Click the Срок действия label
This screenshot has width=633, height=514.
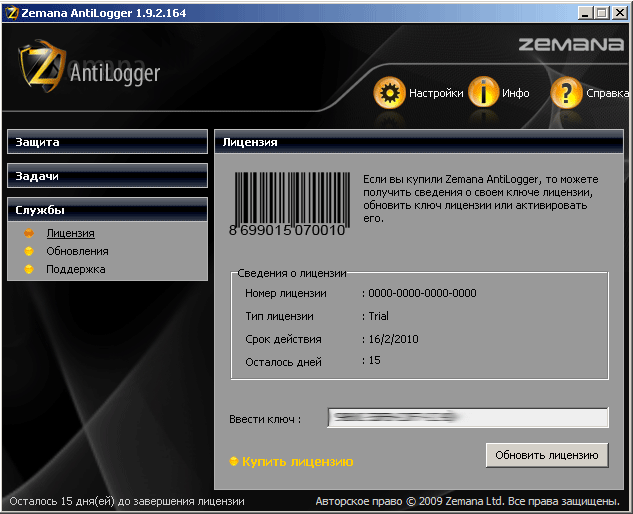pos(283,339)
